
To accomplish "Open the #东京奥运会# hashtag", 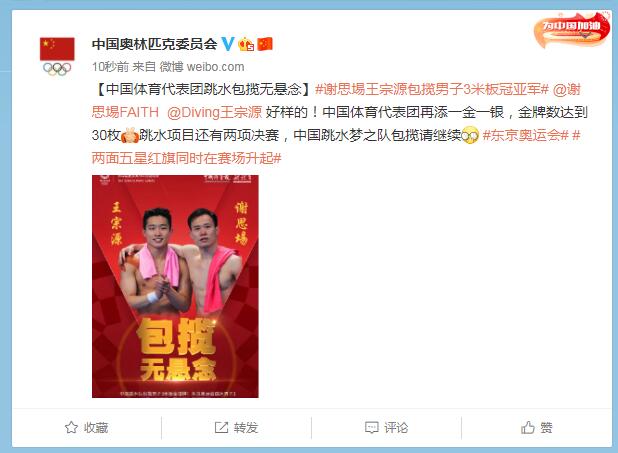I will [525, 135].
